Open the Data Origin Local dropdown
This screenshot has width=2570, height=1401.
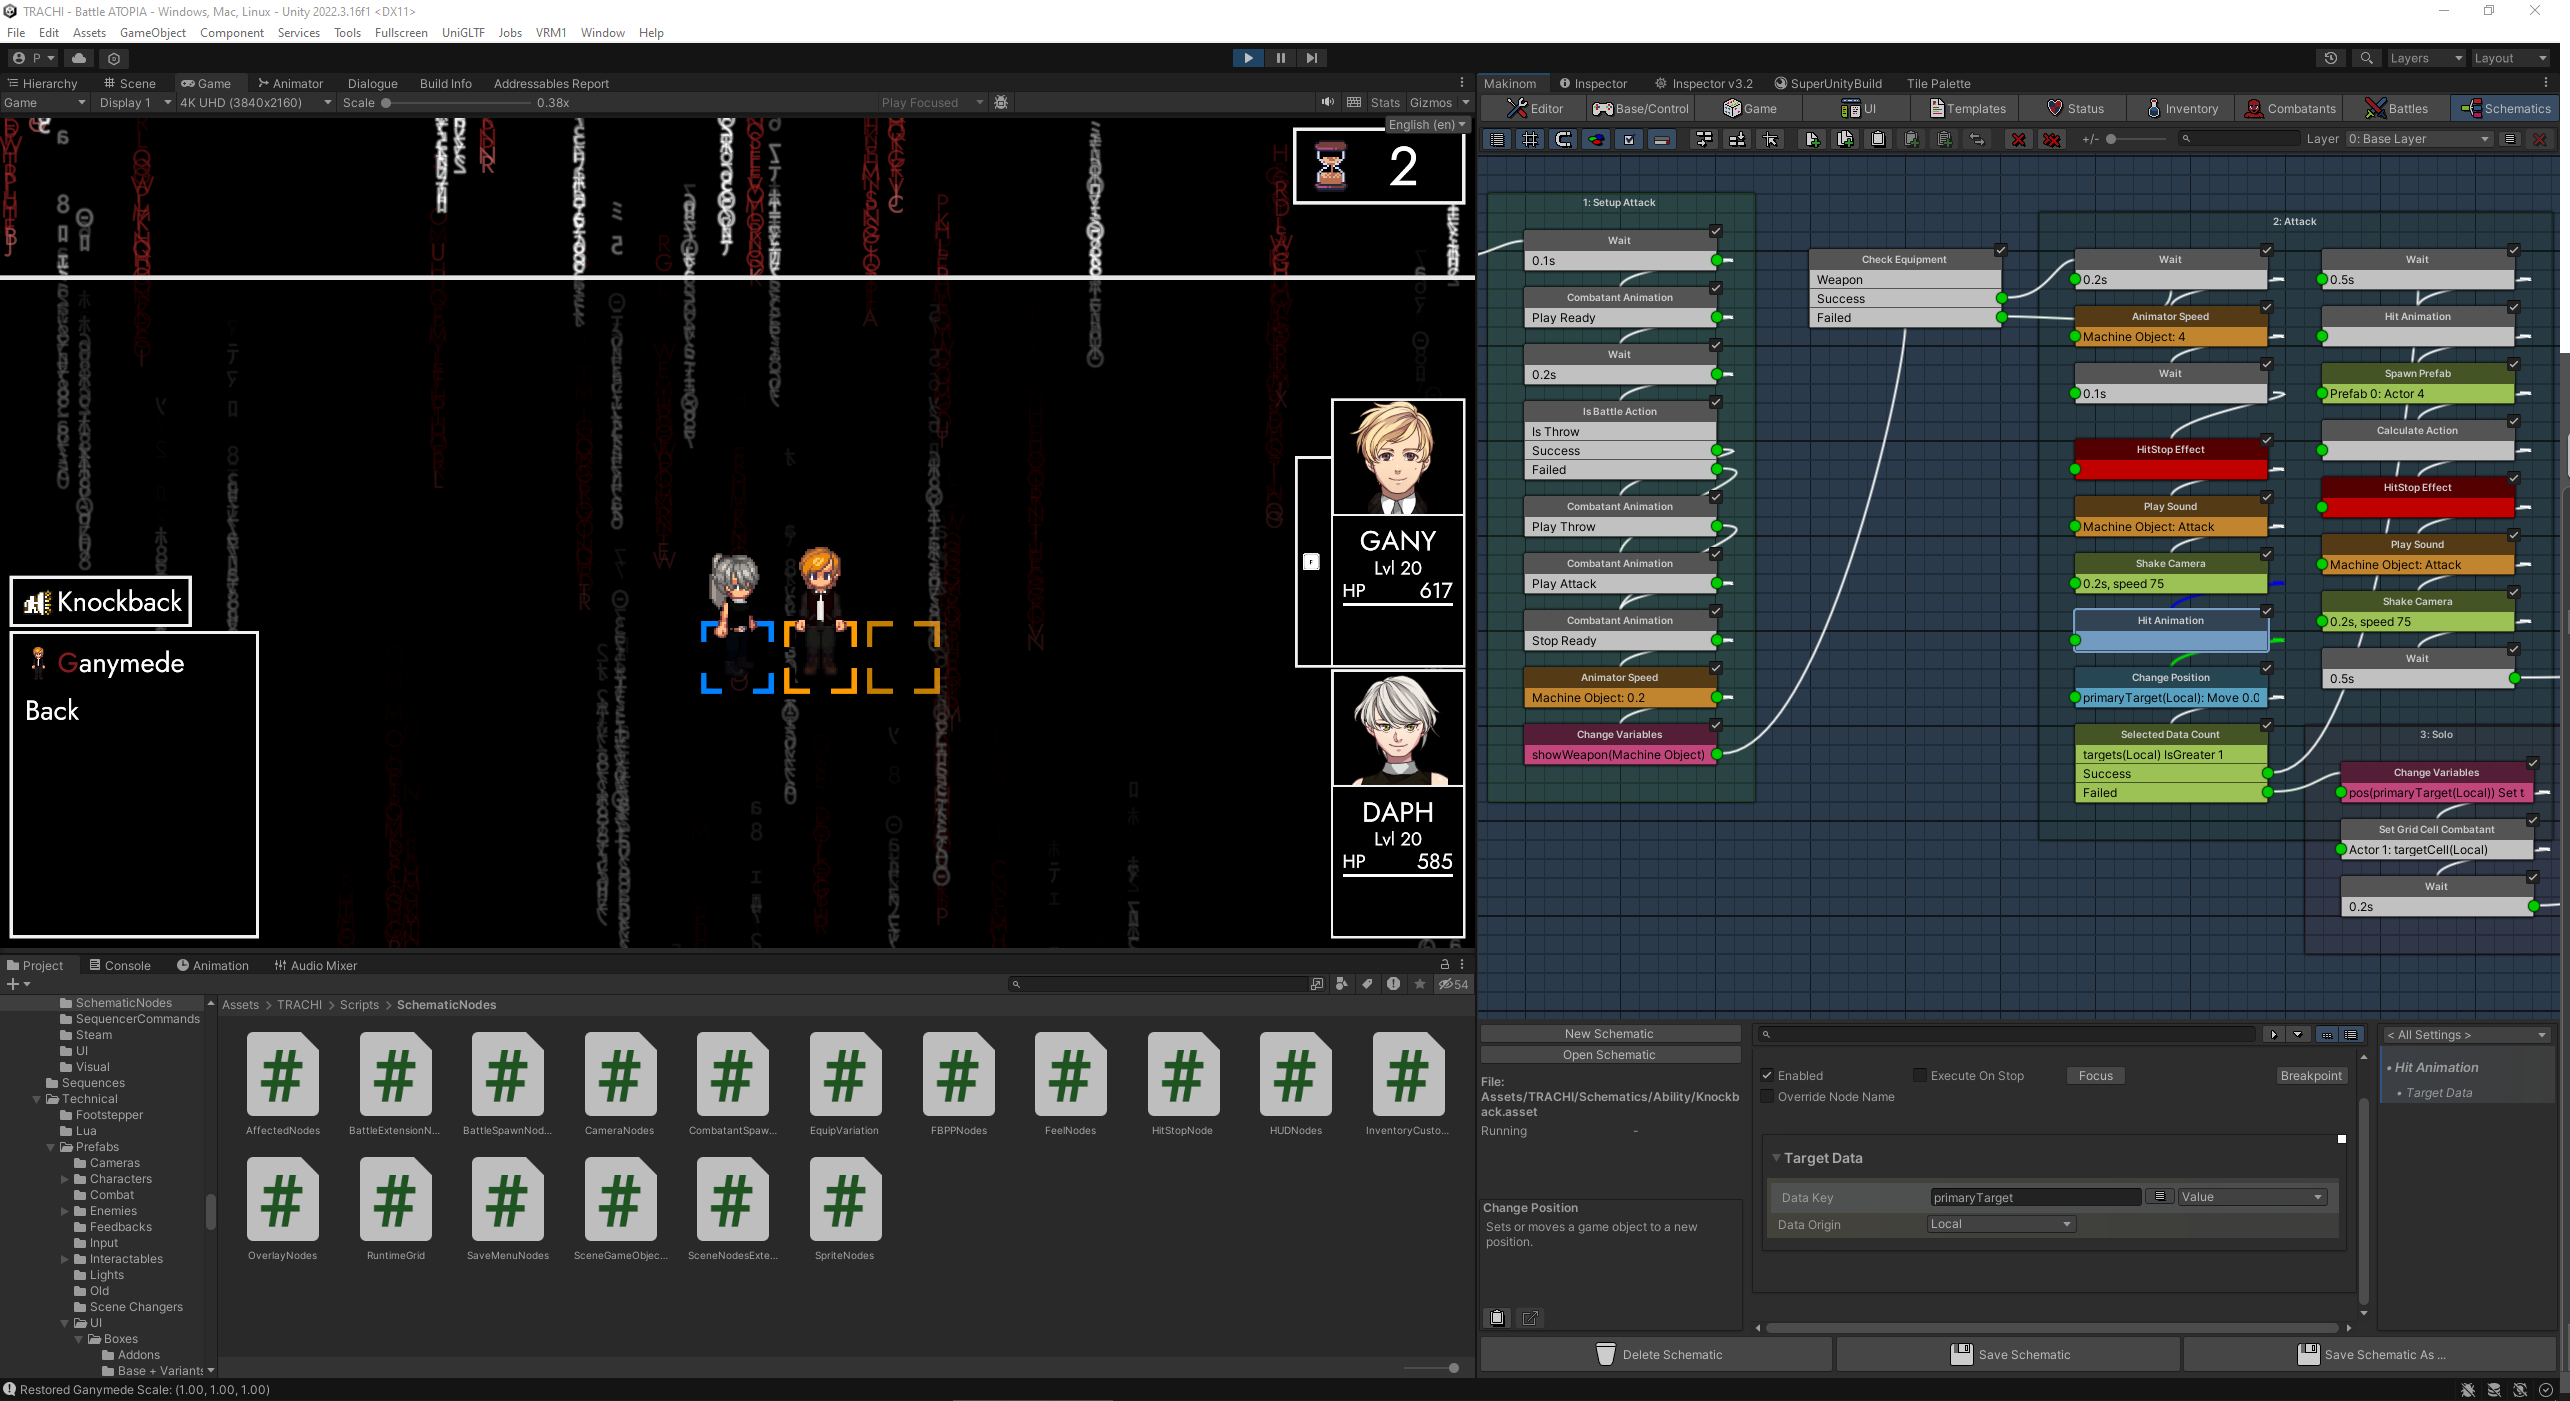[2000, 1224]
